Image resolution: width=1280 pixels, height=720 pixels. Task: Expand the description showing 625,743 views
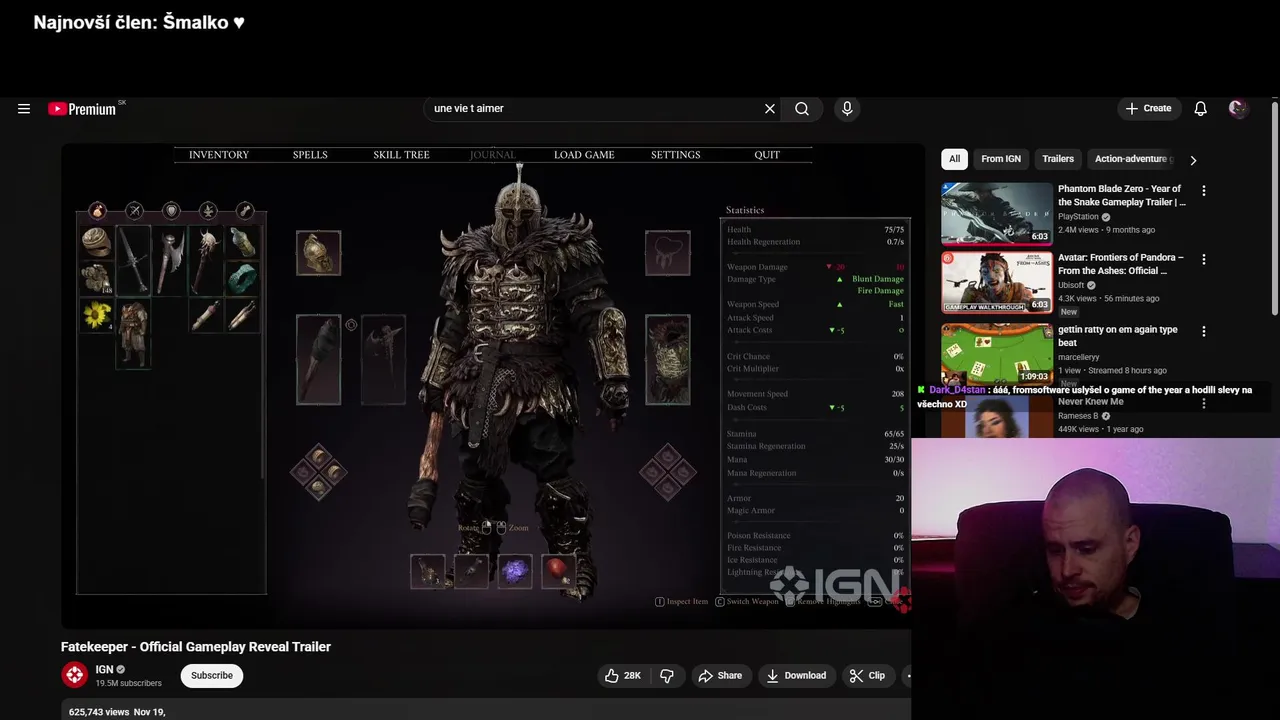(486, 711)
